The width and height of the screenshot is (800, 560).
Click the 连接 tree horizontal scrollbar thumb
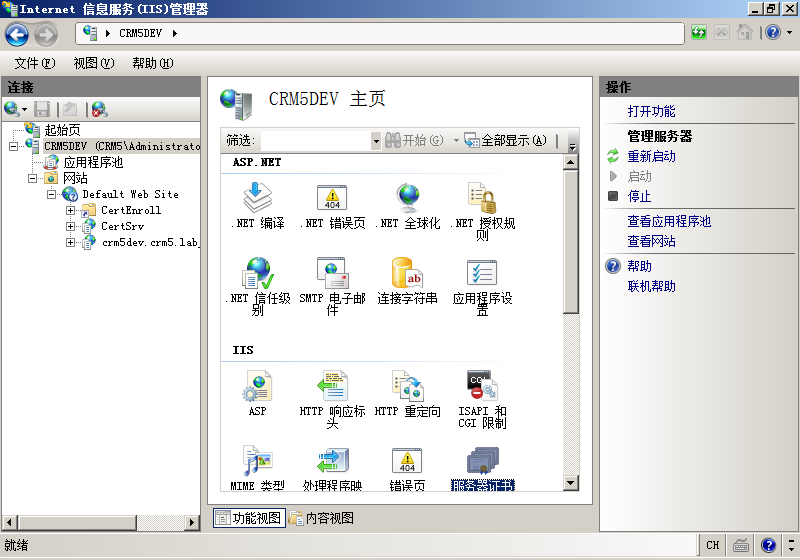[x=78, y=522]
